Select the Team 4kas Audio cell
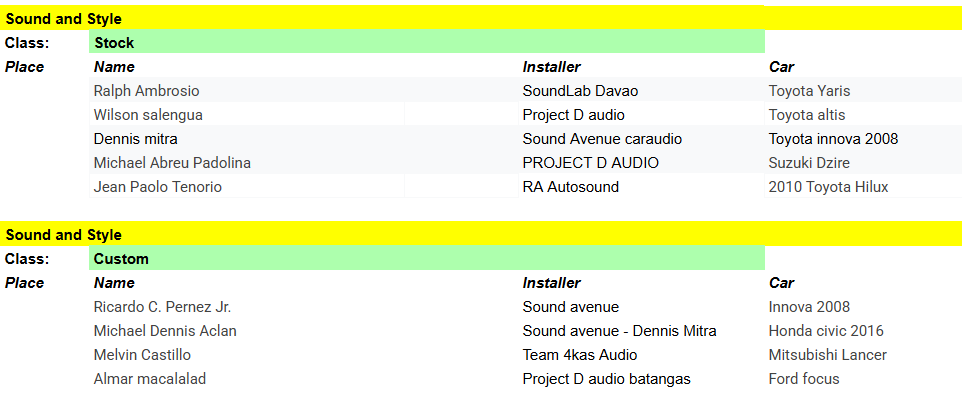This screenshot has height=405, width=962. (x=579, y=355)
